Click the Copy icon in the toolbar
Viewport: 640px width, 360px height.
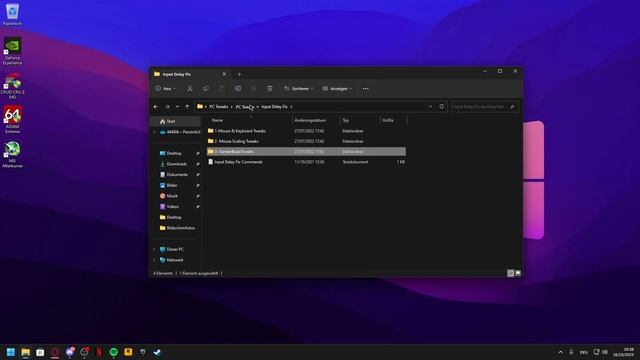pyautogui.click(x=206, y=89)
